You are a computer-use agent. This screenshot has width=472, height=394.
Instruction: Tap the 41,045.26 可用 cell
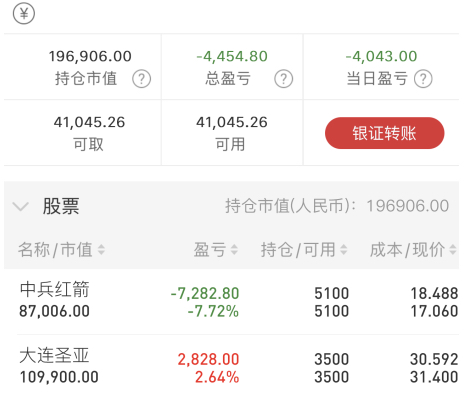(x=232, y=133)
